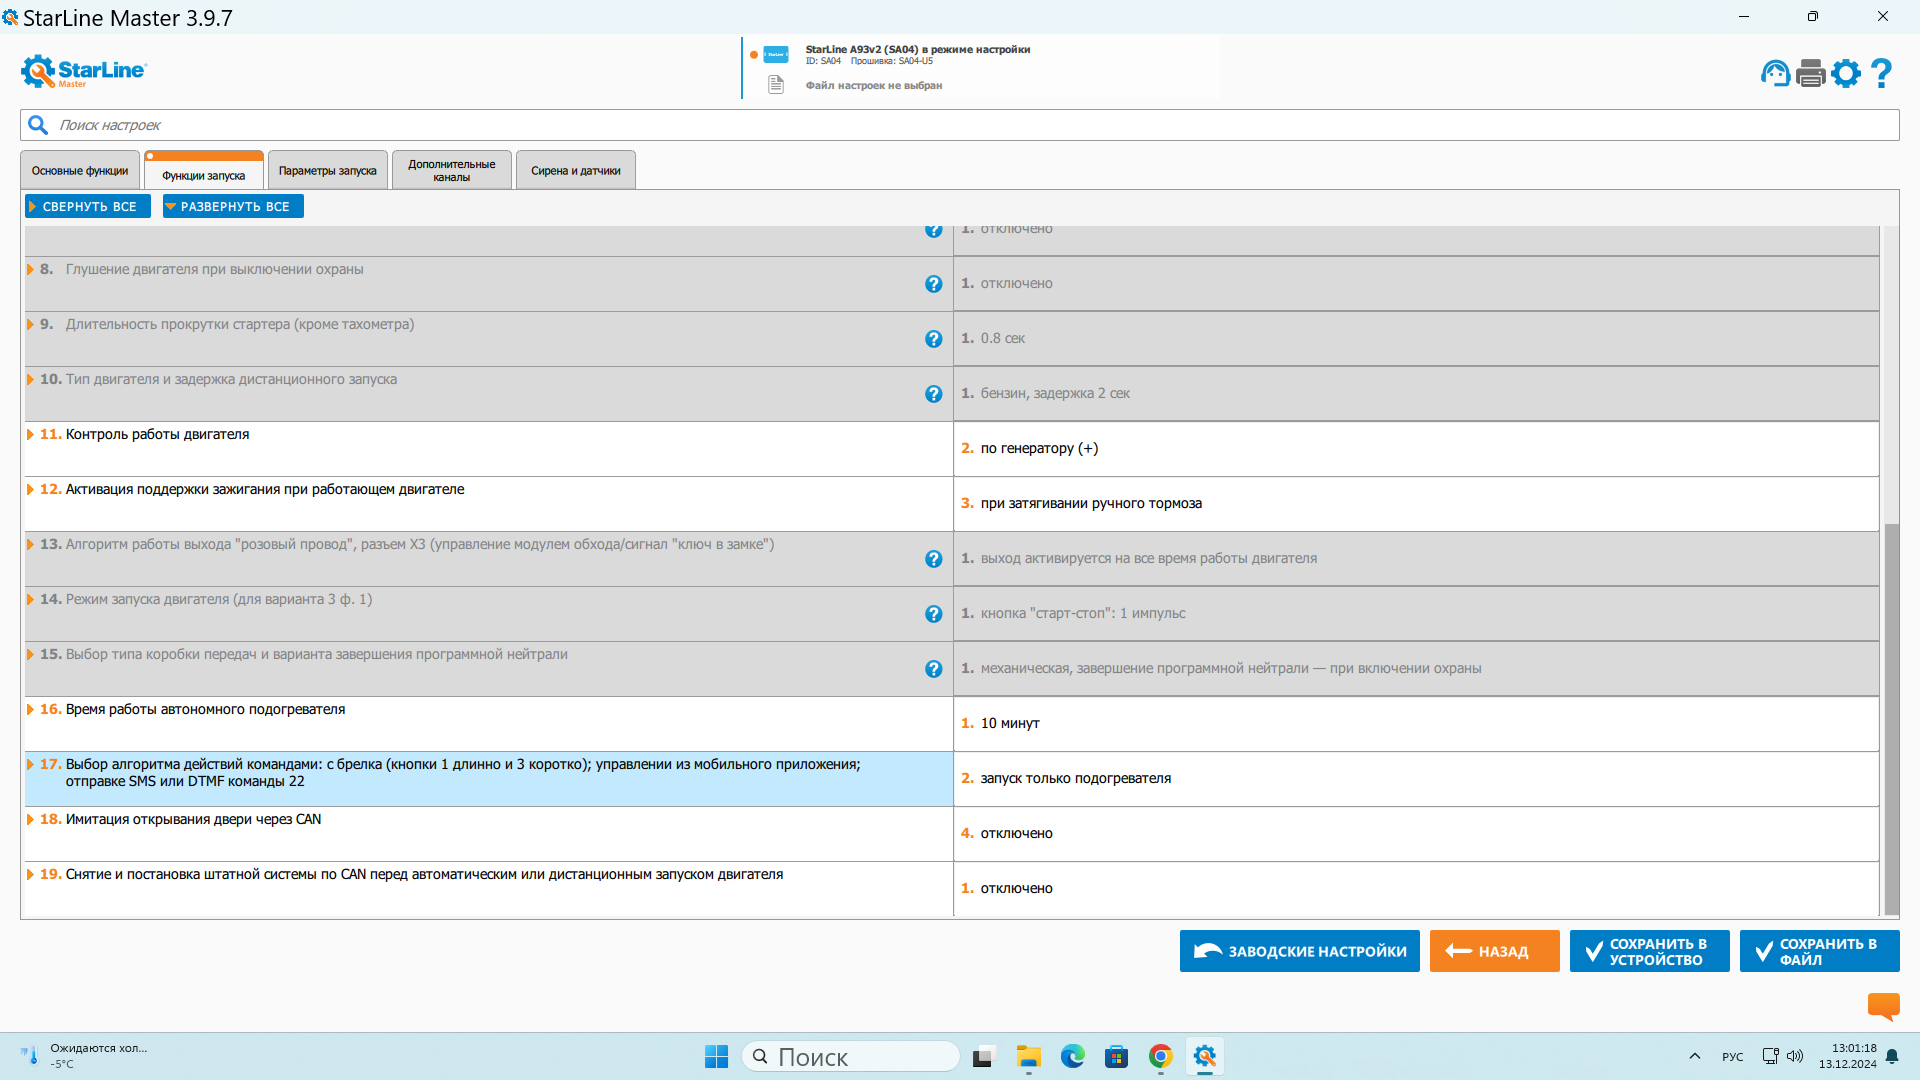The image size is (1920, 1080).
Task: Show help for setting 10 engine type
Action: 933,394
